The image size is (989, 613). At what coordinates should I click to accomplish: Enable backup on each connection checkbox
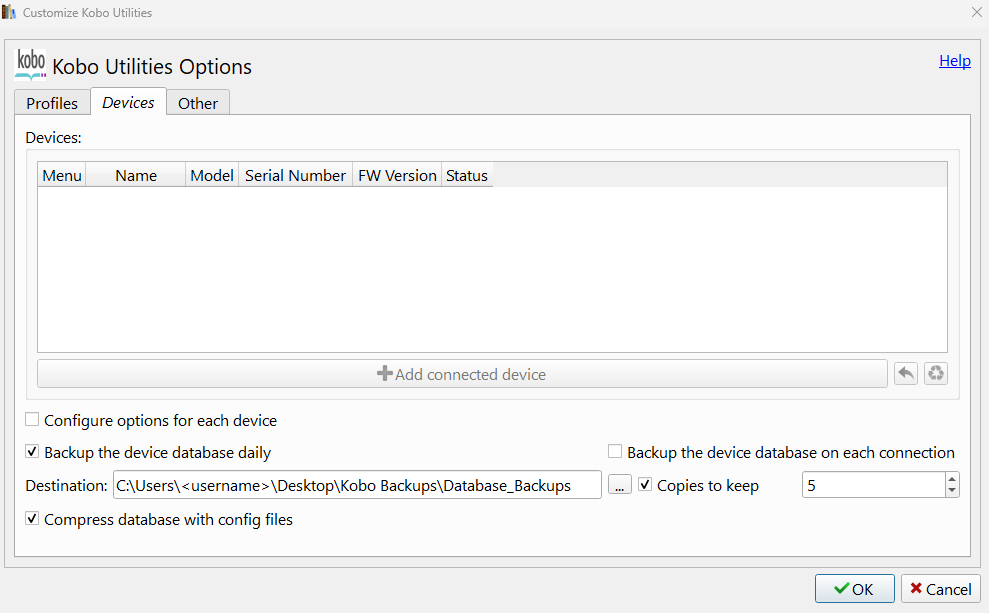click(x=616, y=452)
